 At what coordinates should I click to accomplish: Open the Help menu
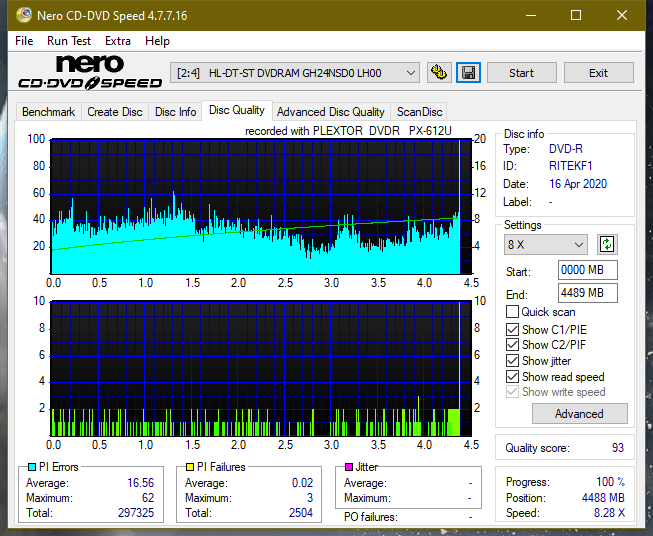[157, 41]
